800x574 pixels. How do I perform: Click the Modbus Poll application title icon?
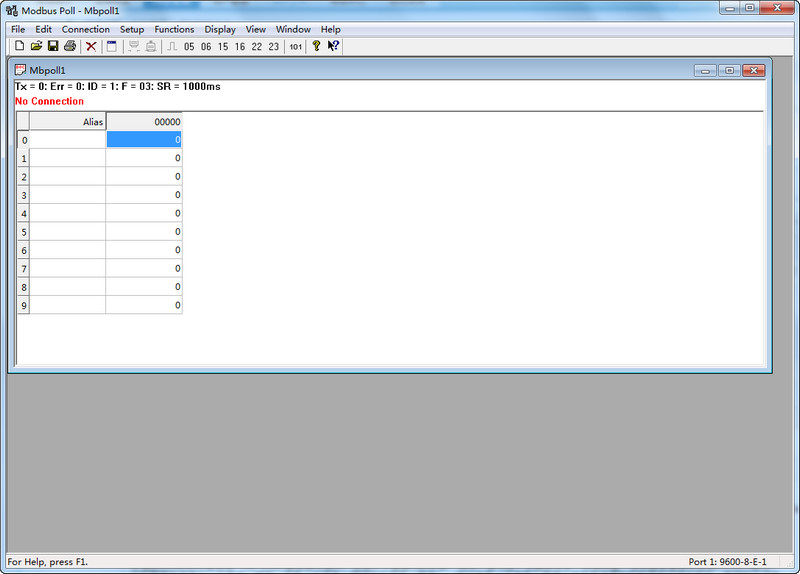(12, 10)
